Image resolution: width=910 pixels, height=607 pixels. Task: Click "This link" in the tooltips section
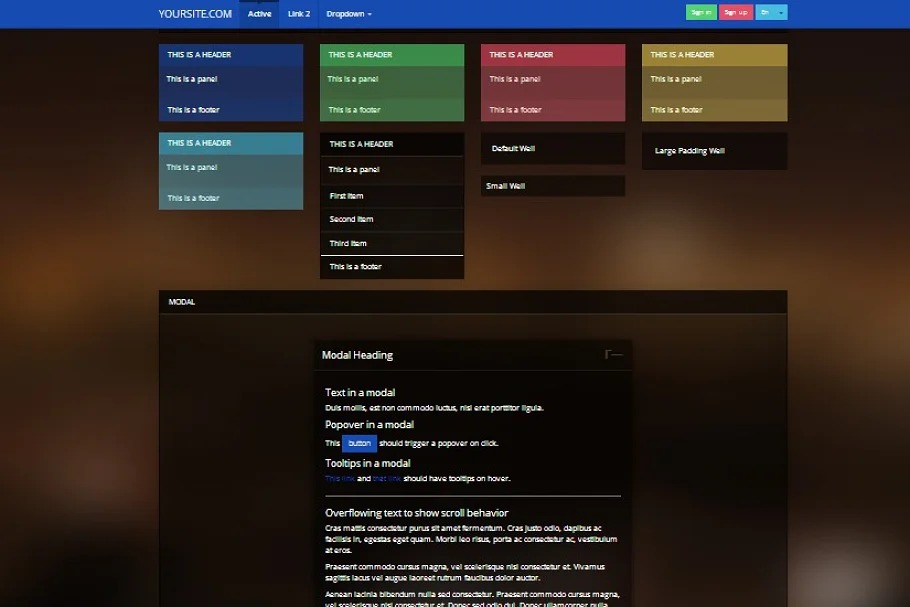click(339, 478)
